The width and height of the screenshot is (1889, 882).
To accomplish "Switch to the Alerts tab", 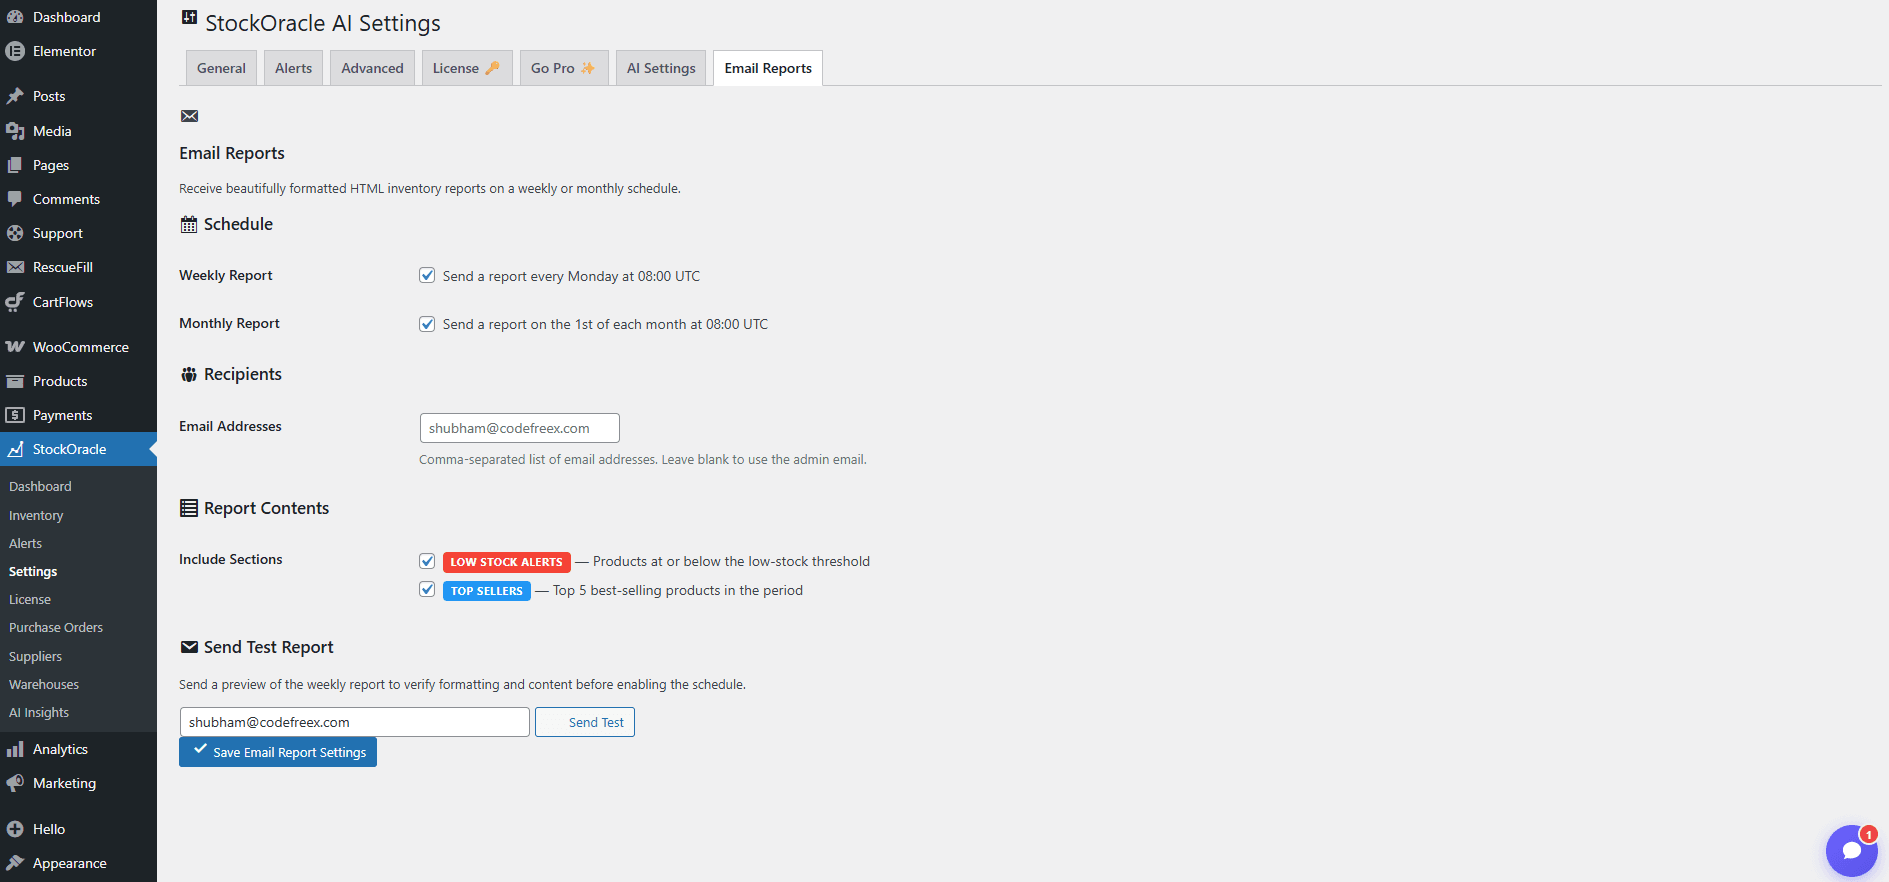I will [294, 68].
